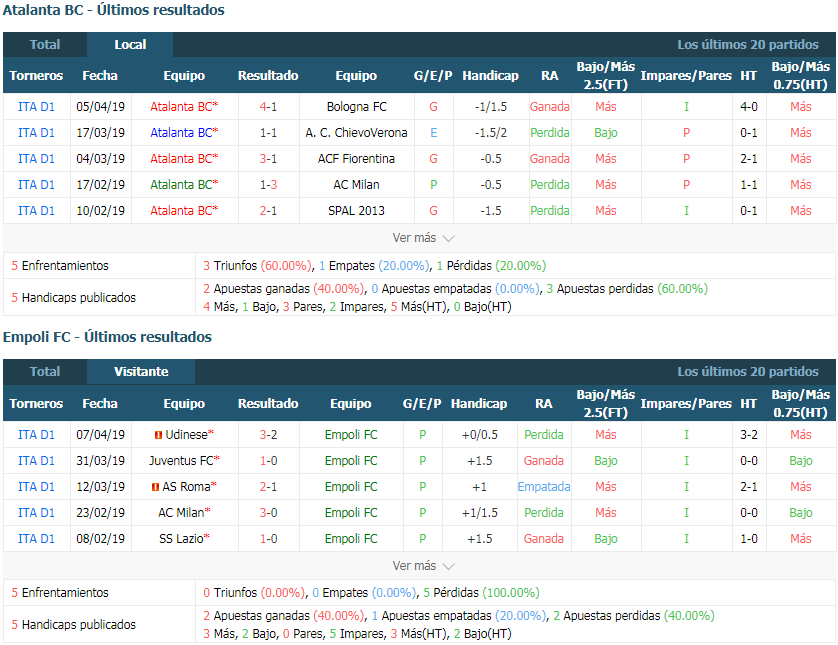Click SS Lazio team name

(181, 539)
